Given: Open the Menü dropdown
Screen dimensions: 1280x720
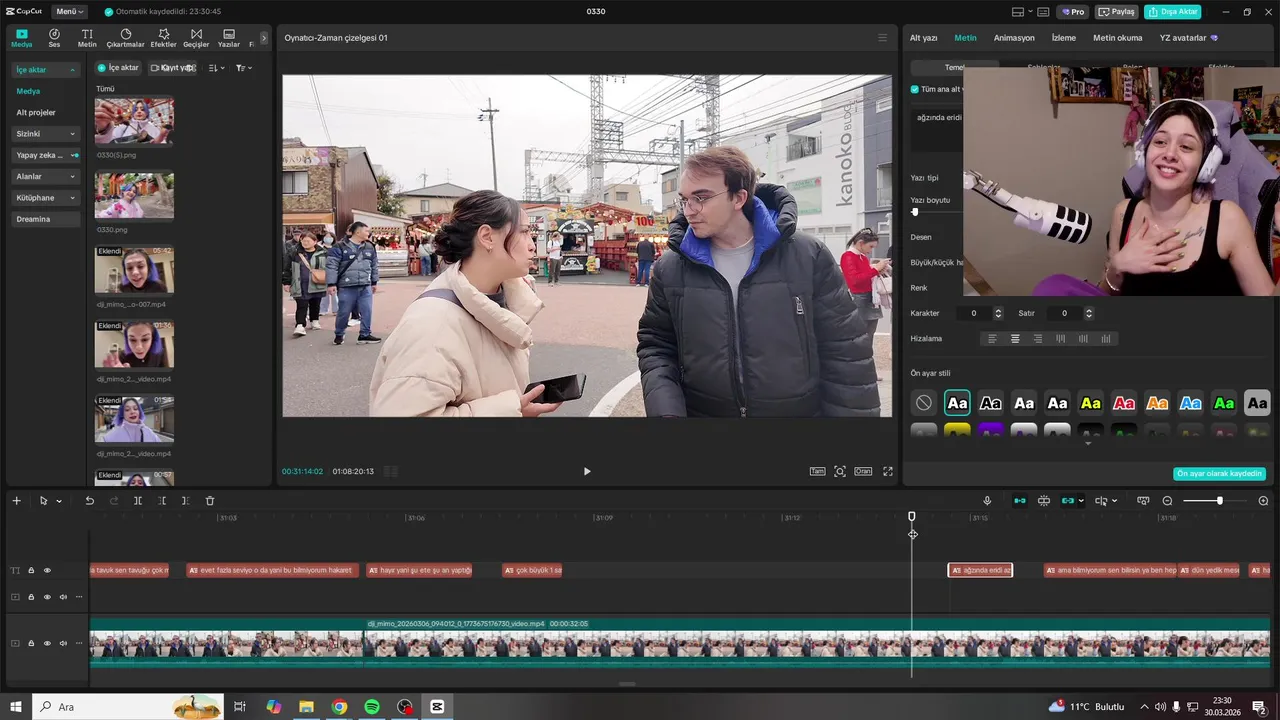Looking at the screenshot, I should click(69, 12).
